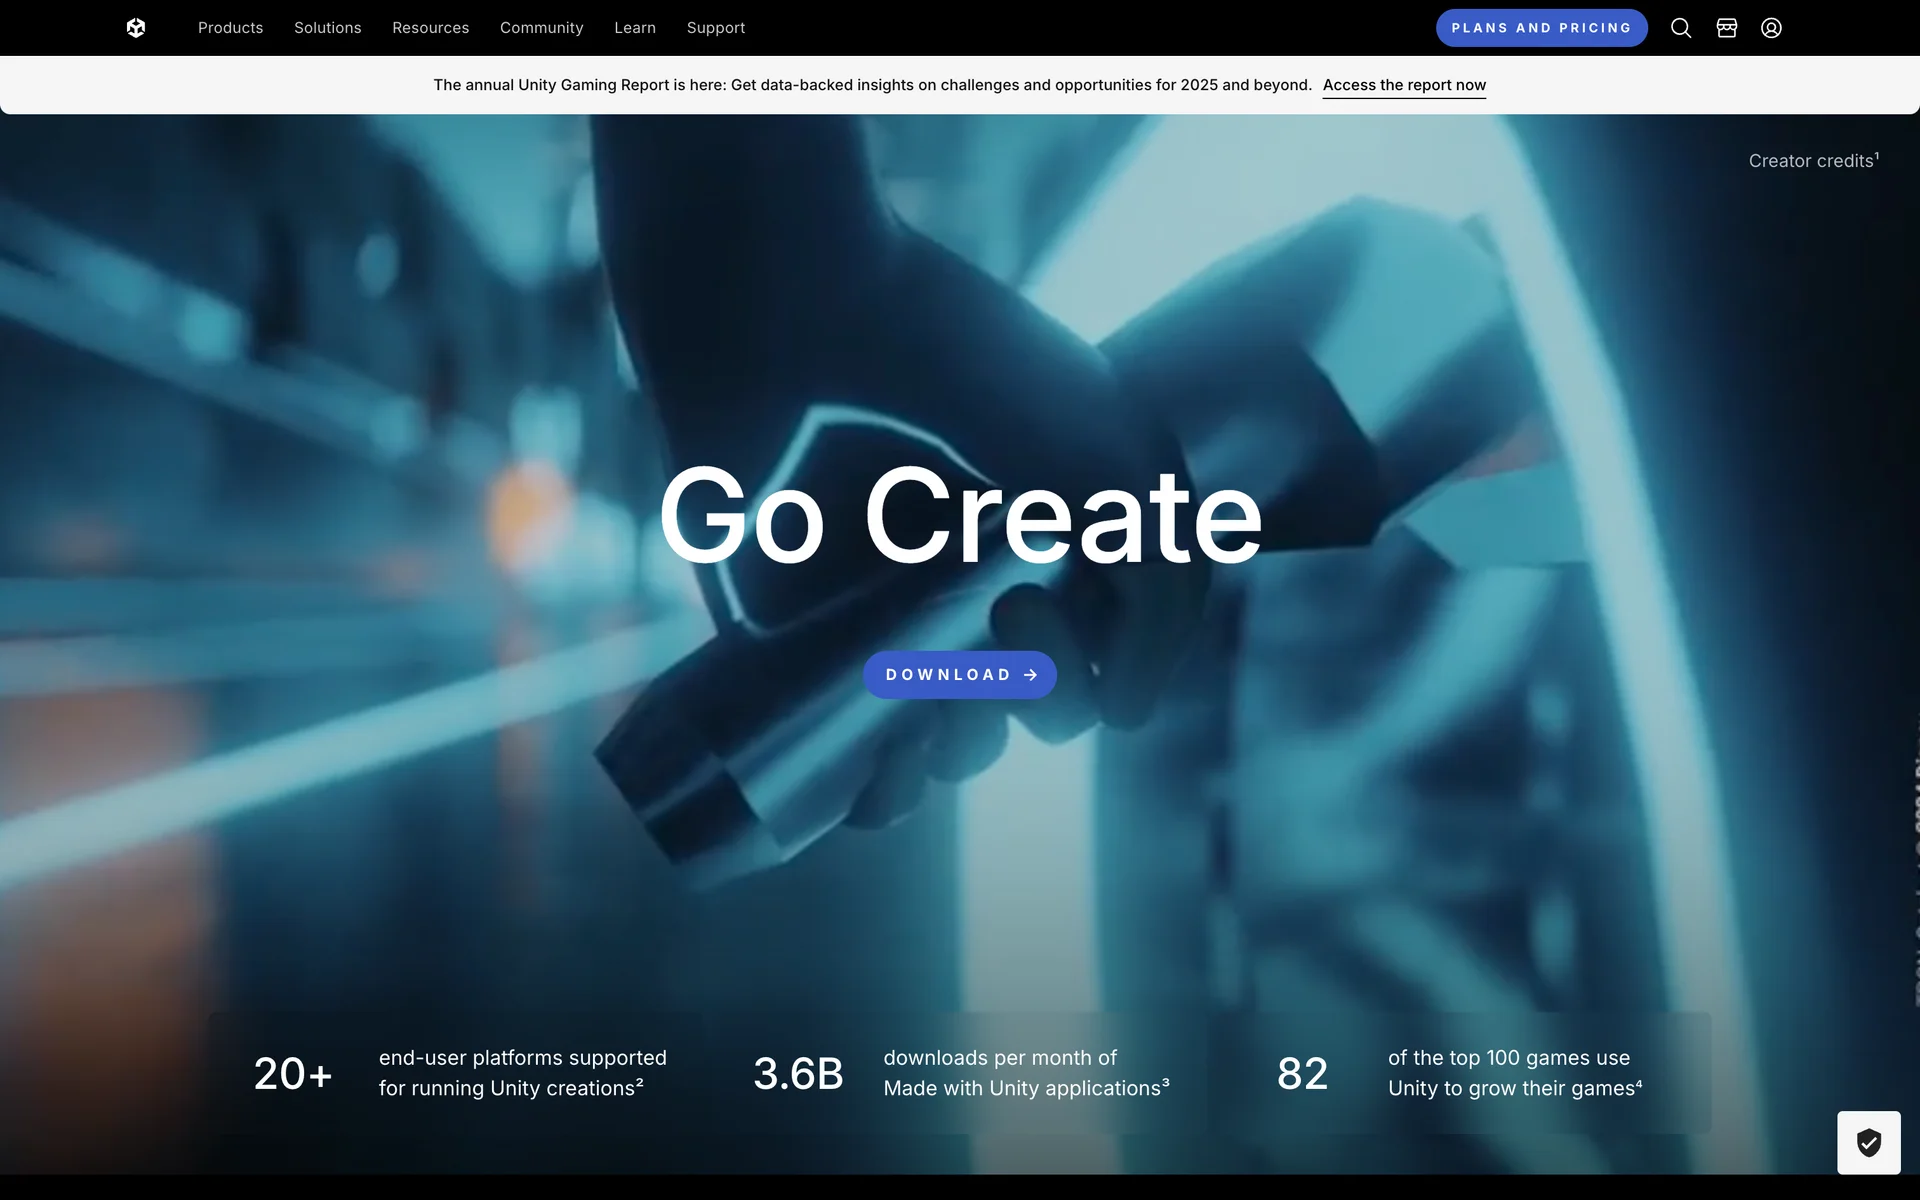Viewport: 1920px width, 1200px height.
Task: Open the Creator credits link
Action: pyautogui.click(x=1812, y=161)
